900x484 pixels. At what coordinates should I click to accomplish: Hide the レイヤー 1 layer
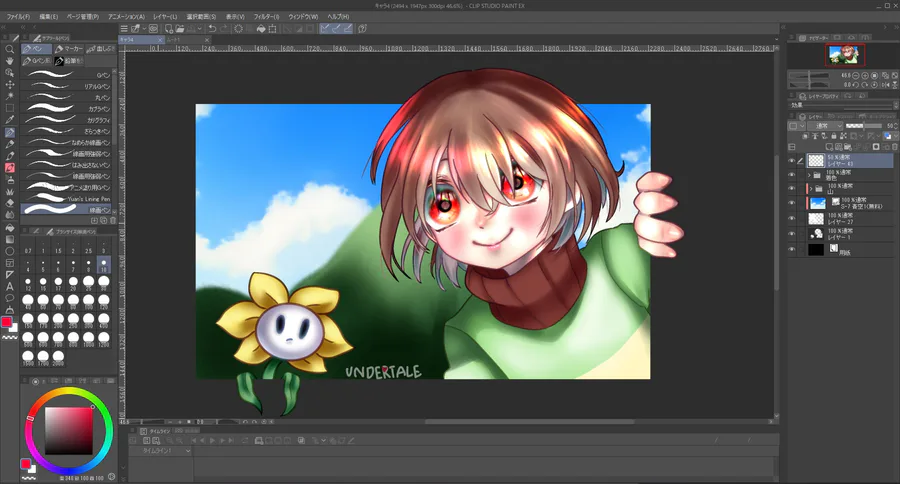[792, 234]
